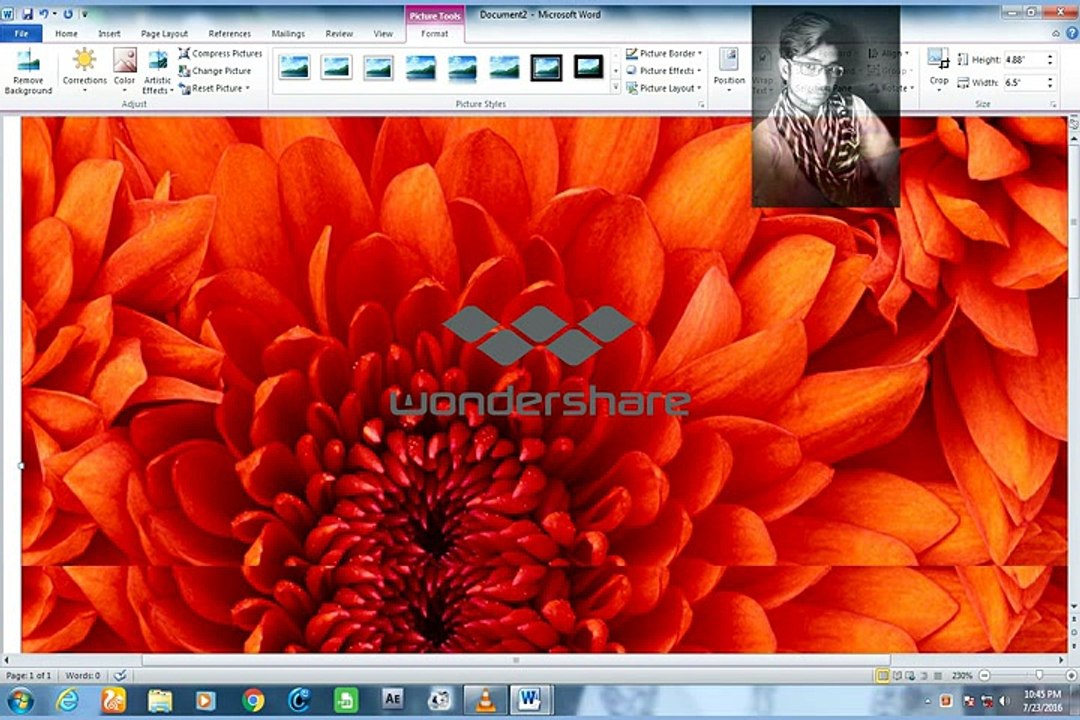Switch to the Home tab
Image resolution: width=1080 pixels, height=720 pixels.
[66, 33]
